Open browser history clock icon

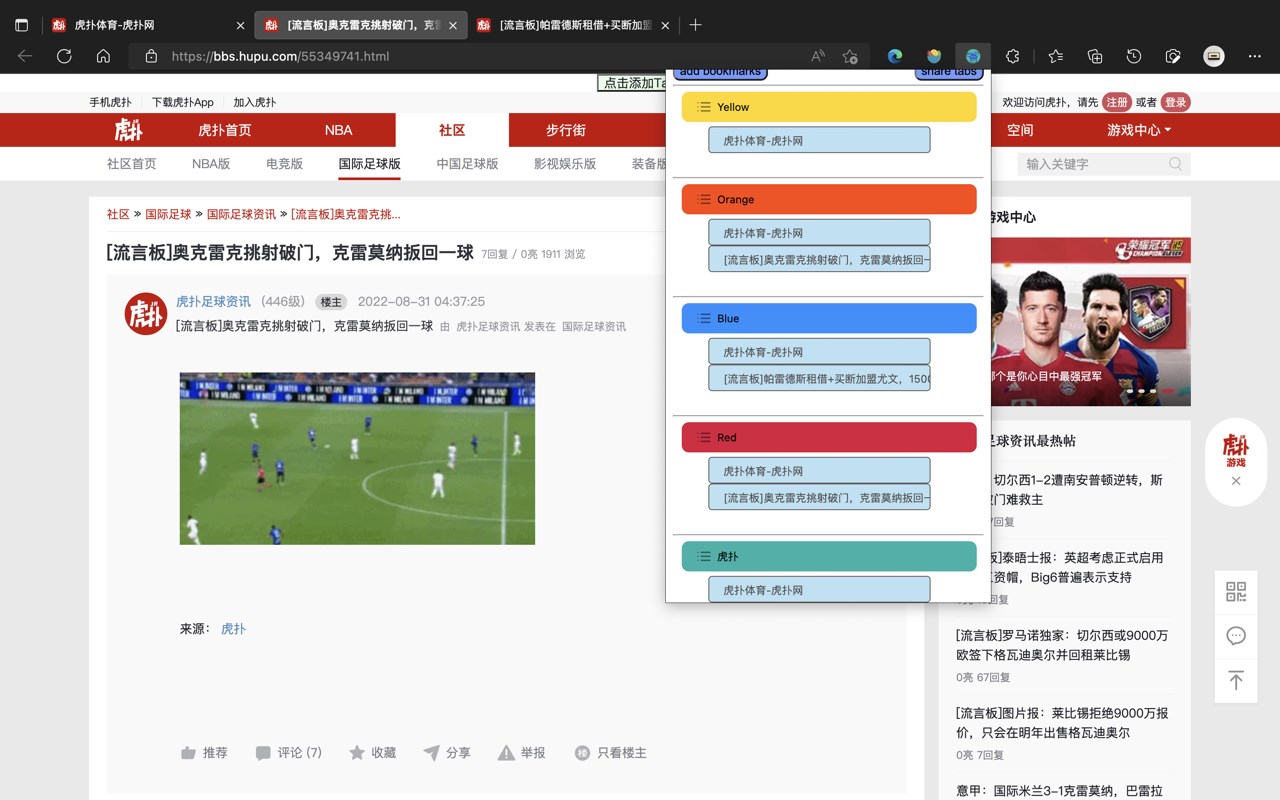1134,56
